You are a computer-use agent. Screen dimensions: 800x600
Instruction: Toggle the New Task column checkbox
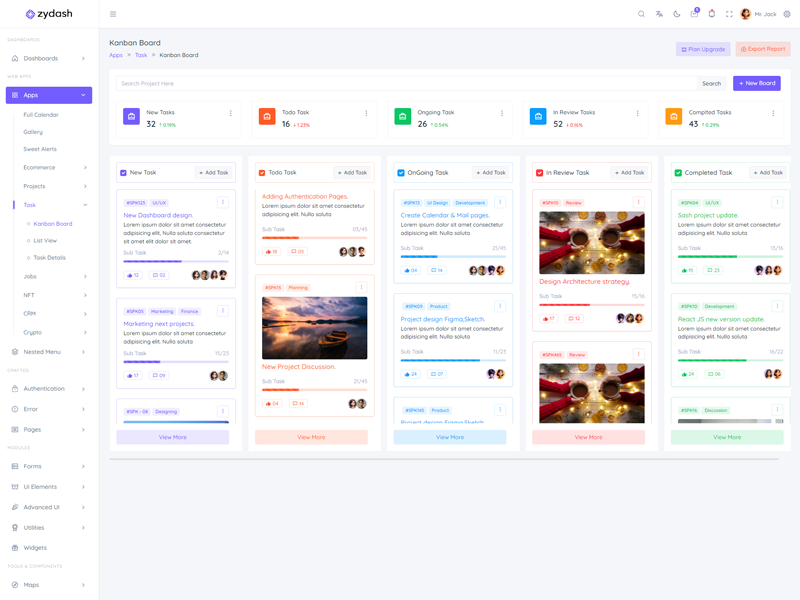(124, 173)
